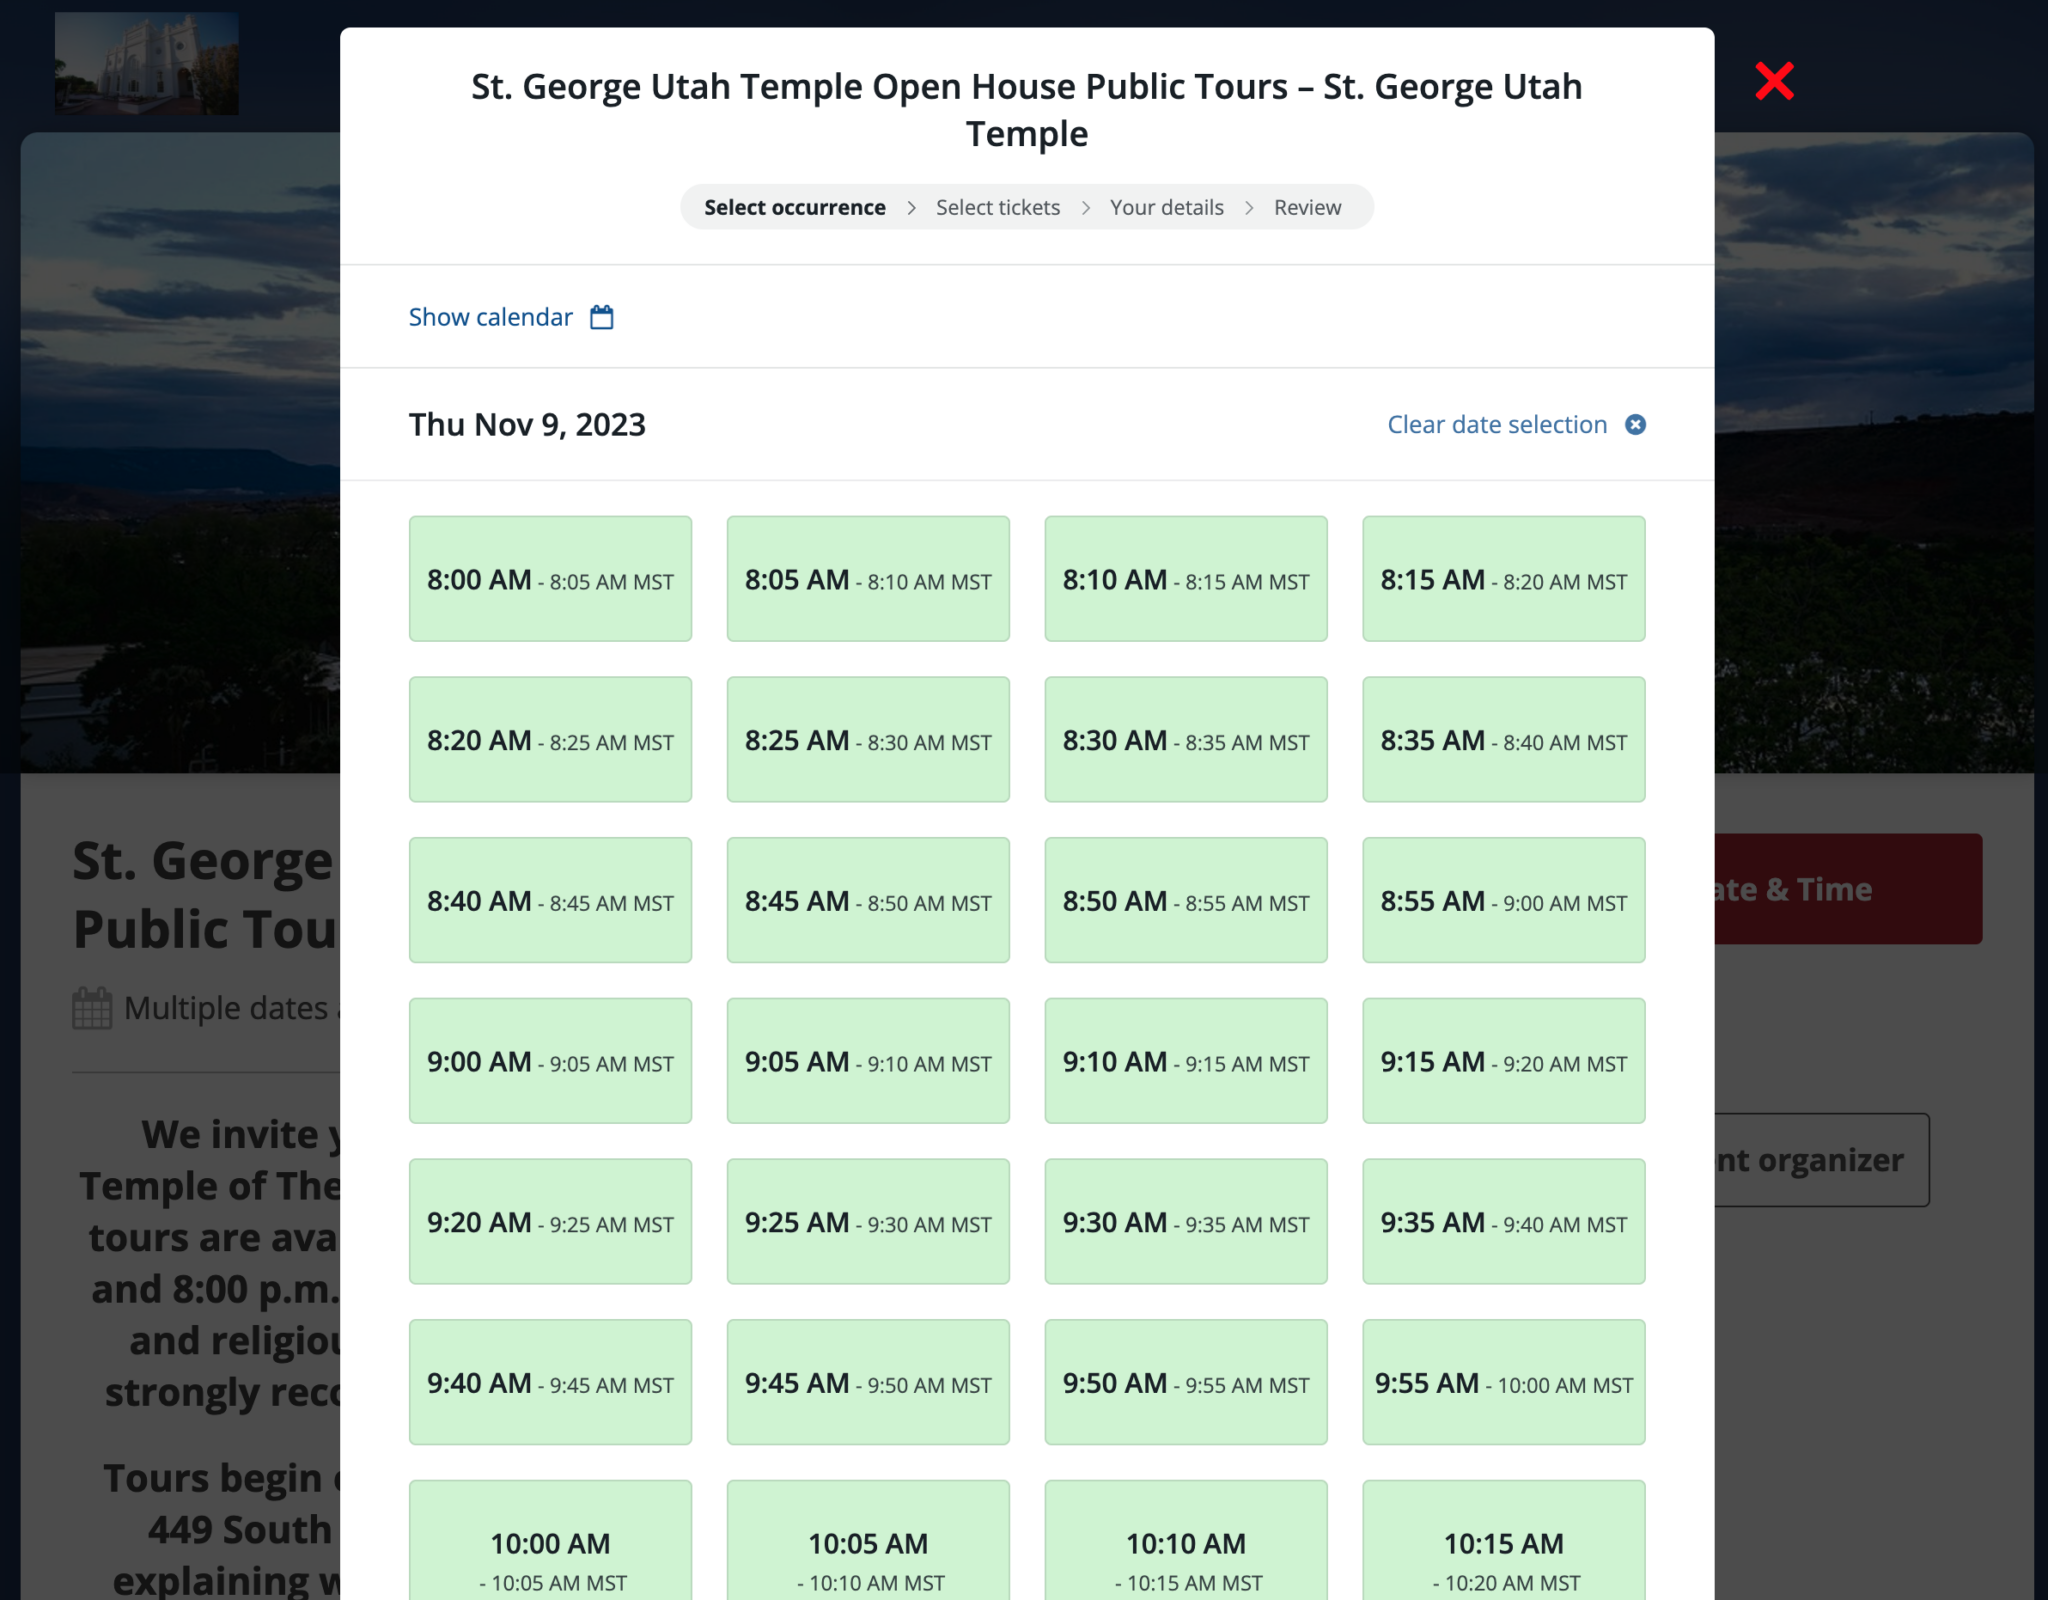Choose the 9:00 AM time slot

pos(550,1061)
